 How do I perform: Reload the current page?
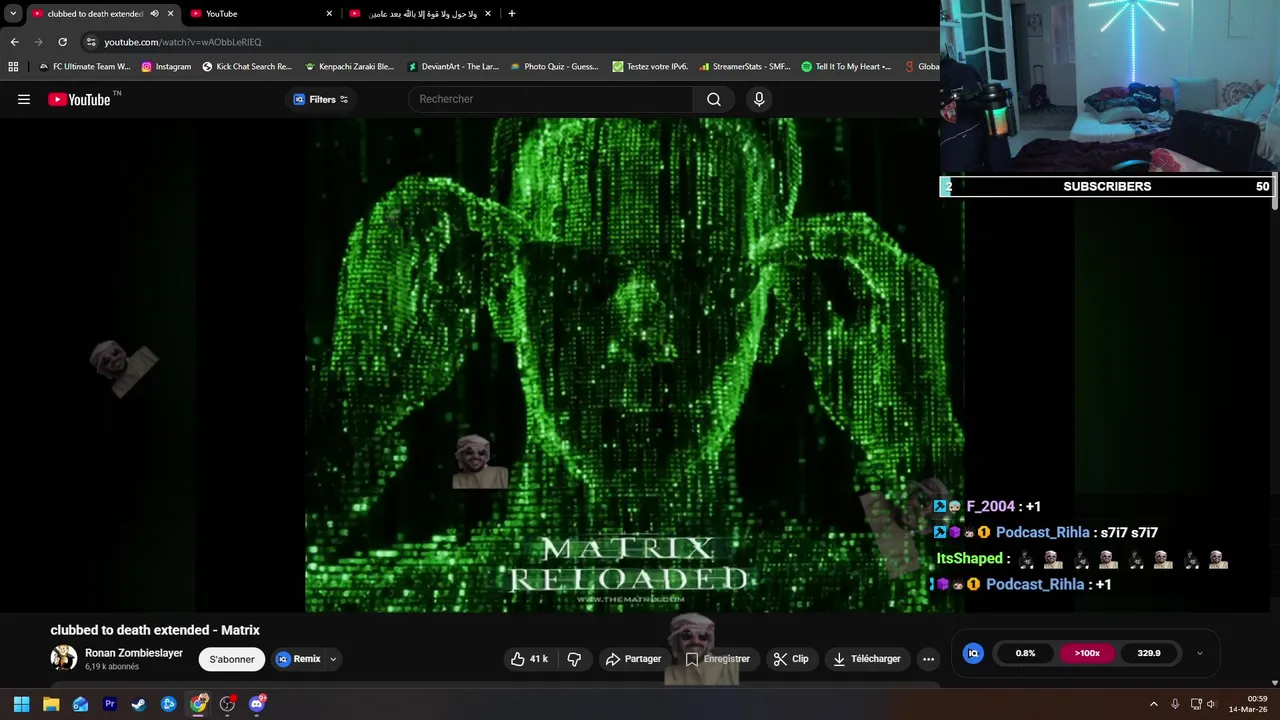[x=62, y=42]
